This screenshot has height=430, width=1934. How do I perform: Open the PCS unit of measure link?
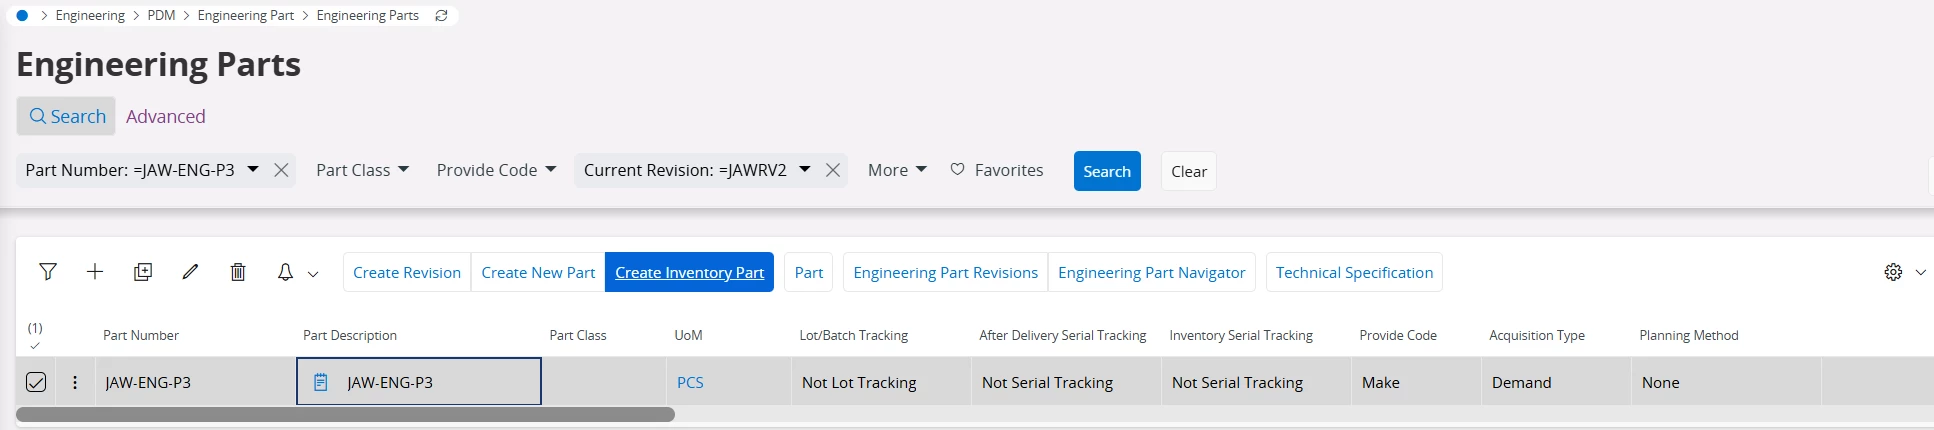[x=690, y=382]
